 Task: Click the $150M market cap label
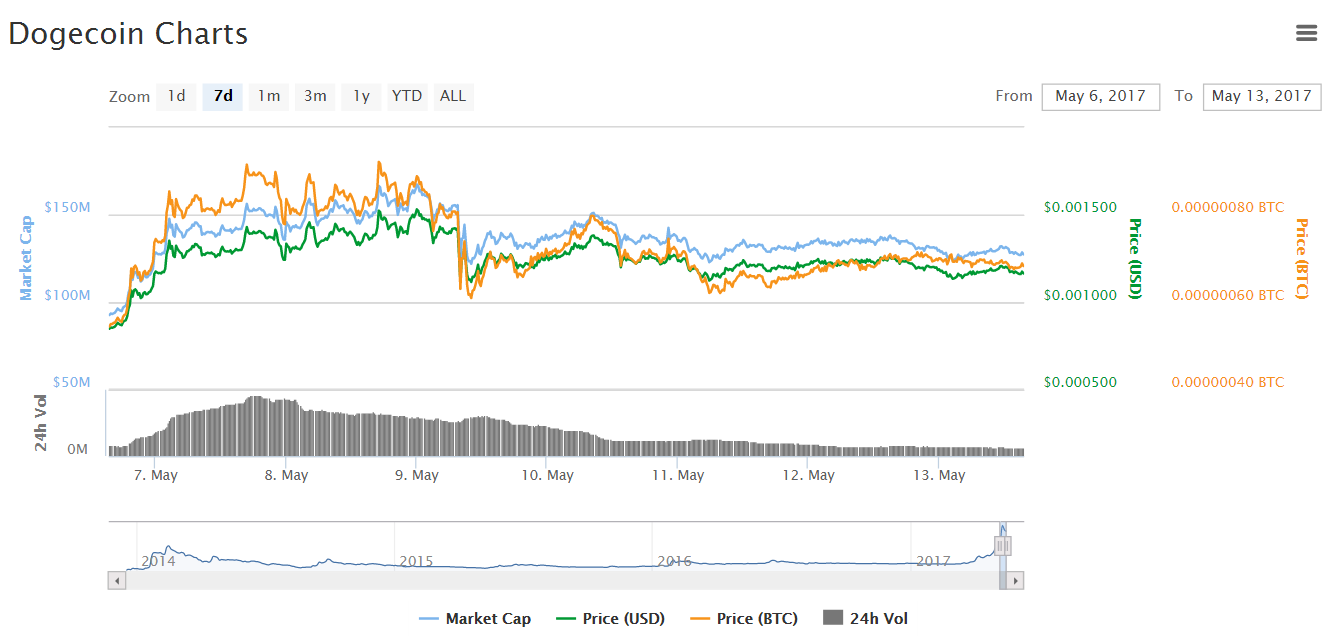click(68, 207)
